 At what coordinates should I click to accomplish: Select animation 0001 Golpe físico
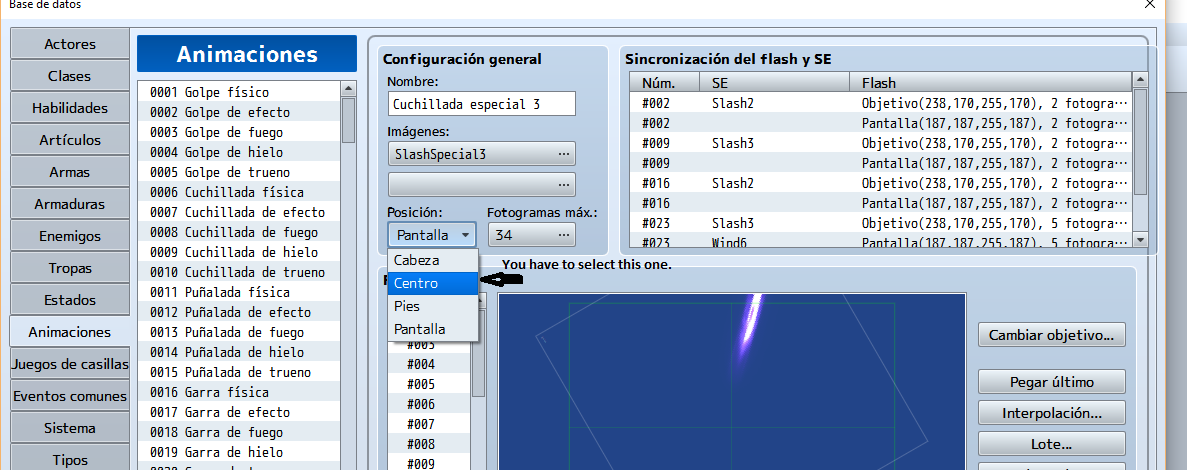tap(239, 92)
